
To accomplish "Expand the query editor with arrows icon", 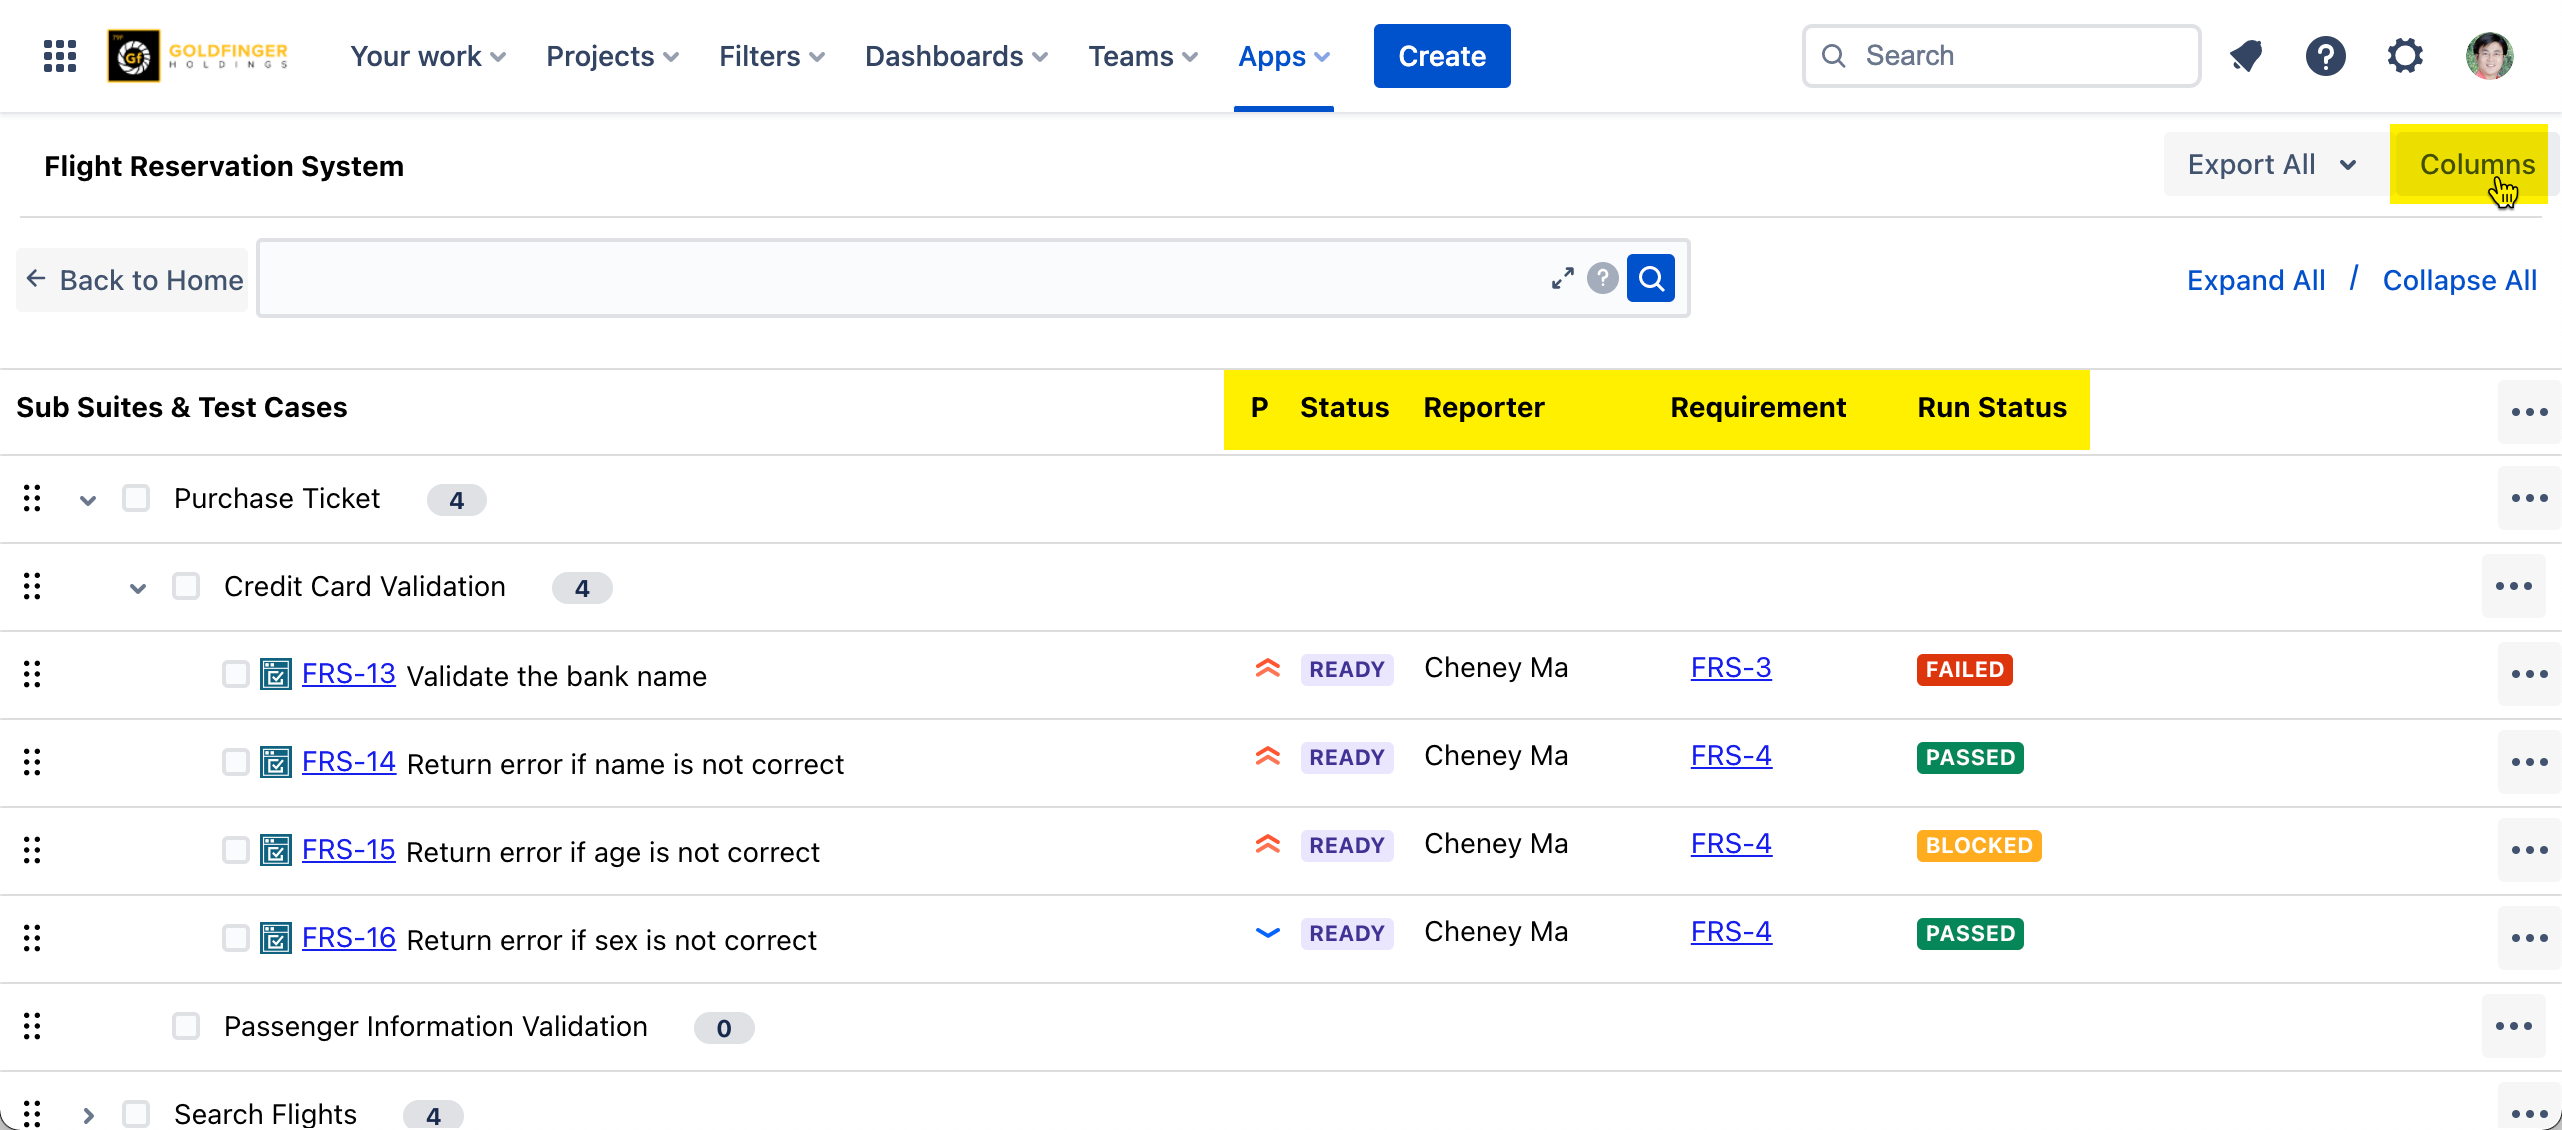I will pyautogui.click(x=1562, y=278).
